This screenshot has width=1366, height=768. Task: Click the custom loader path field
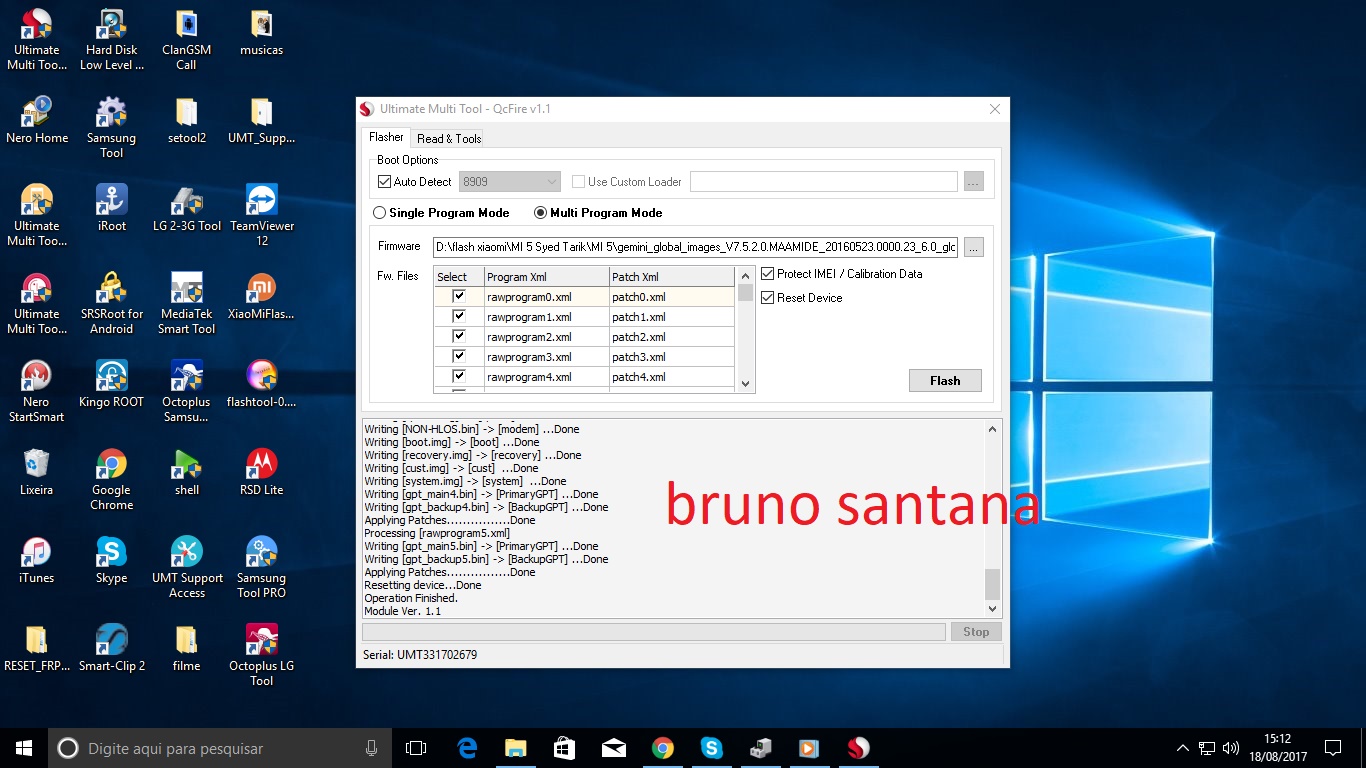pos(824,182)
